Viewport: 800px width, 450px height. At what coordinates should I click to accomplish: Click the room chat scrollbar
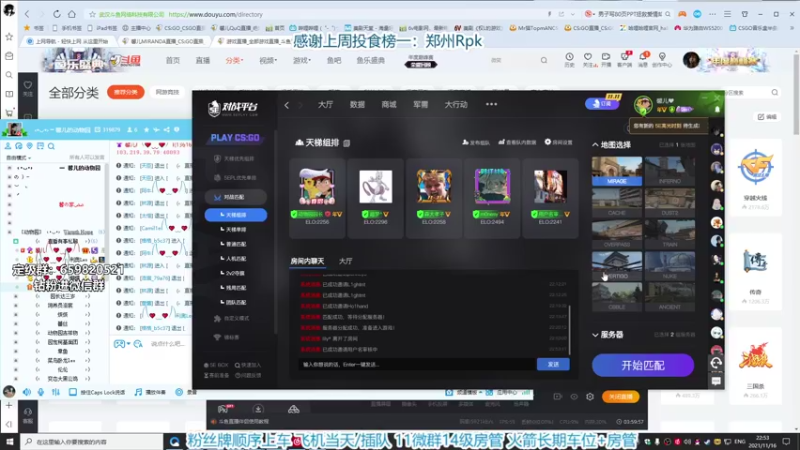569,330
